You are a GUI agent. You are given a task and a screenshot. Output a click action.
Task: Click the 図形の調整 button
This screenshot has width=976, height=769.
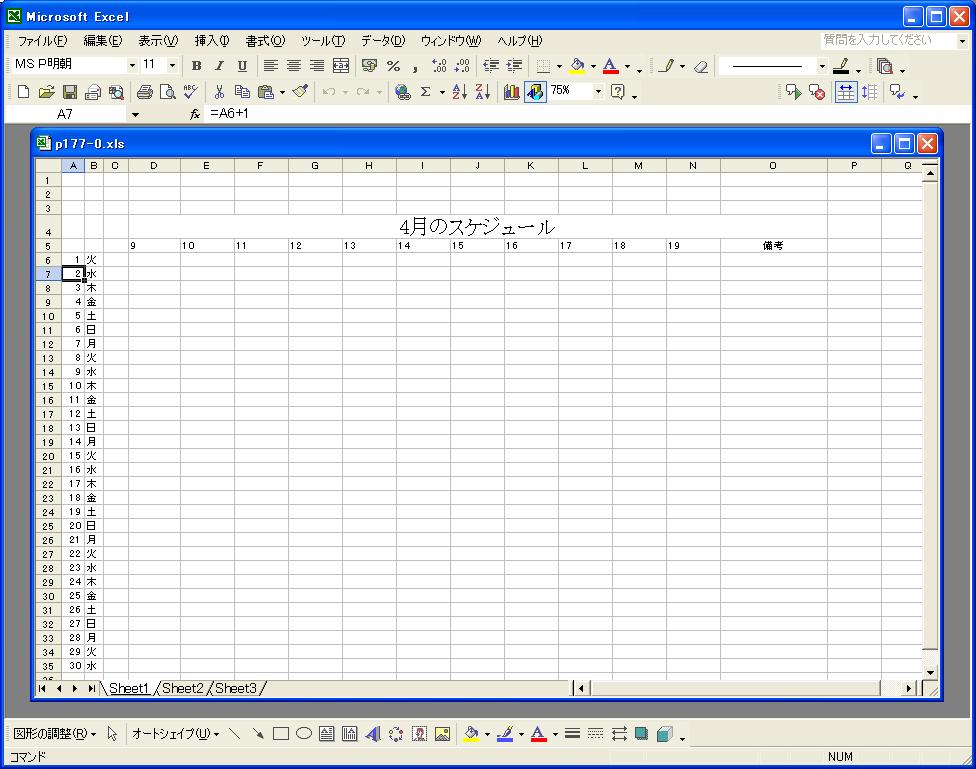pyautogui.click(x=54, y=734)
